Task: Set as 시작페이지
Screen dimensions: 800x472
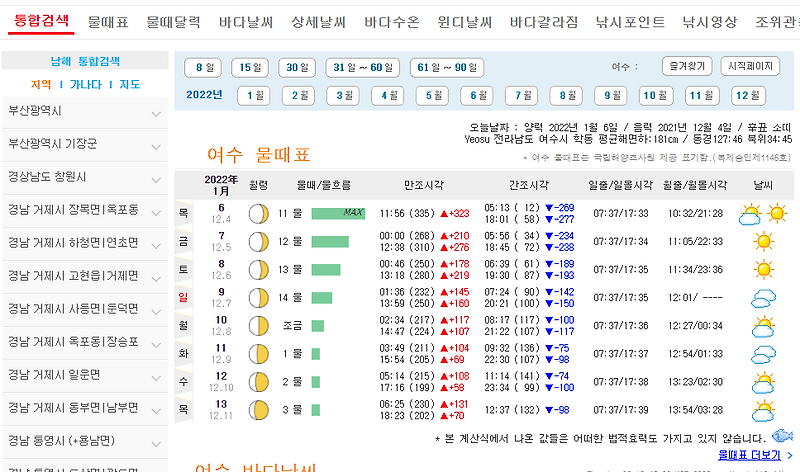Action: [x=750, y=66]
